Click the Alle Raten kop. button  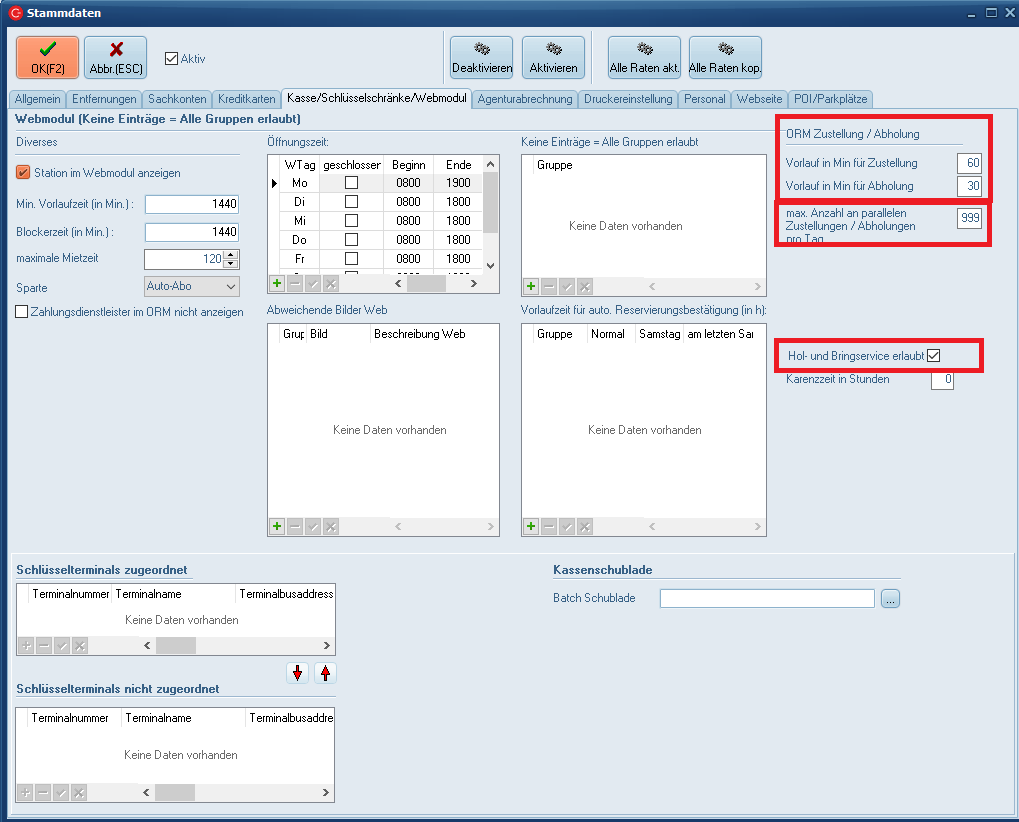click(725, 57)
